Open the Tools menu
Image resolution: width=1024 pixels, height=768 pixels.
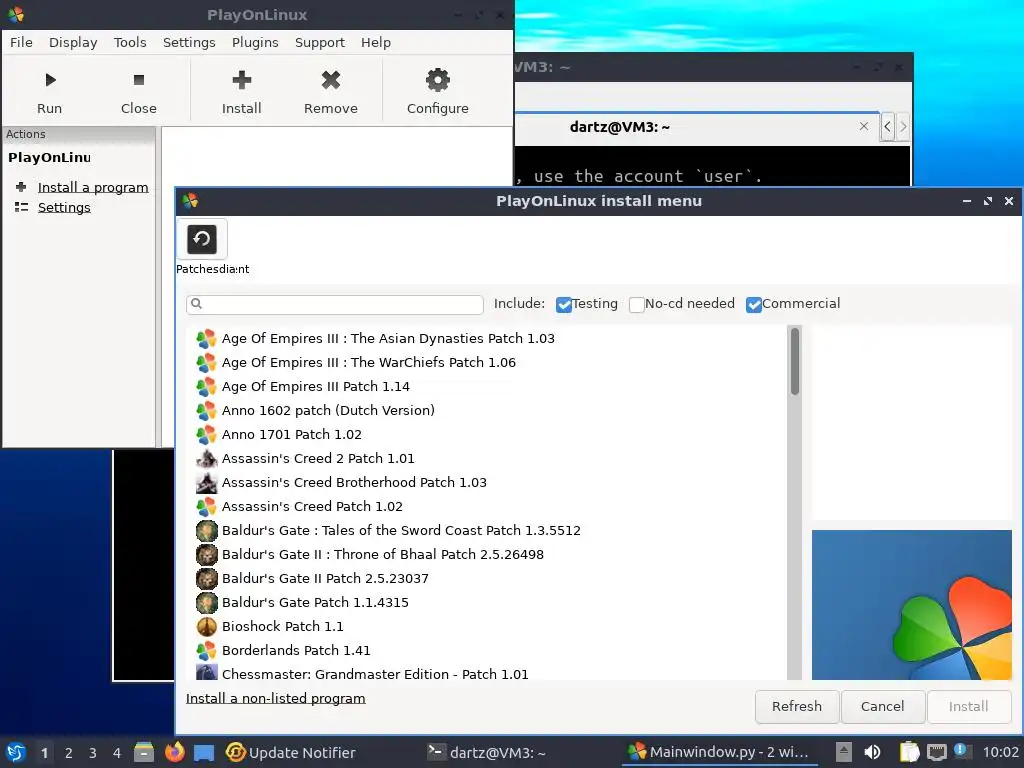point(130,42)
